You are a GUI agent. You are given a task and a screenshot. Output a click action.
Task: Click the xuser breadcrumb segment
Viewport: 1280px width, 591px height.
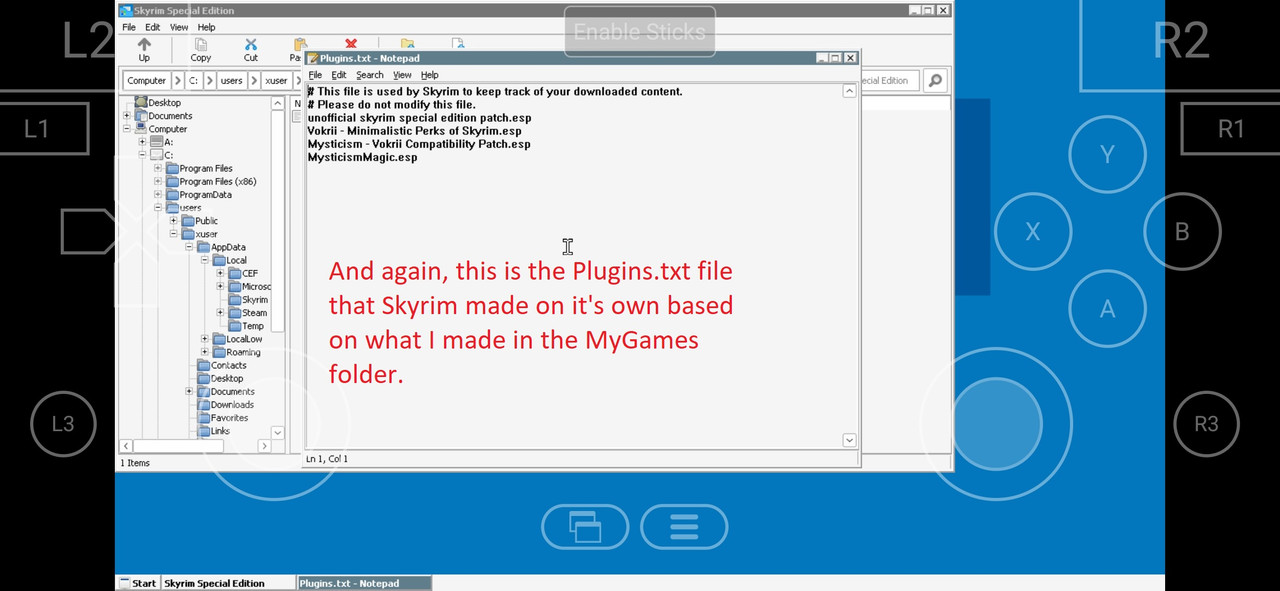pos(277,80)
